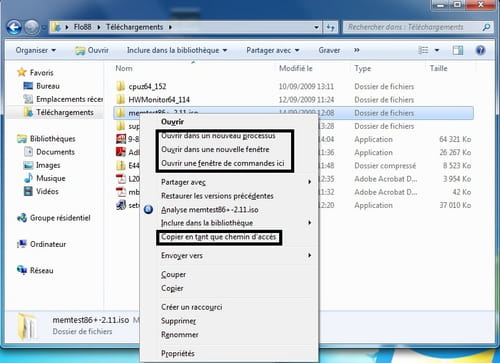Expand the address bar history dropdown arrow
500x363 pixels.
point(316,27)
